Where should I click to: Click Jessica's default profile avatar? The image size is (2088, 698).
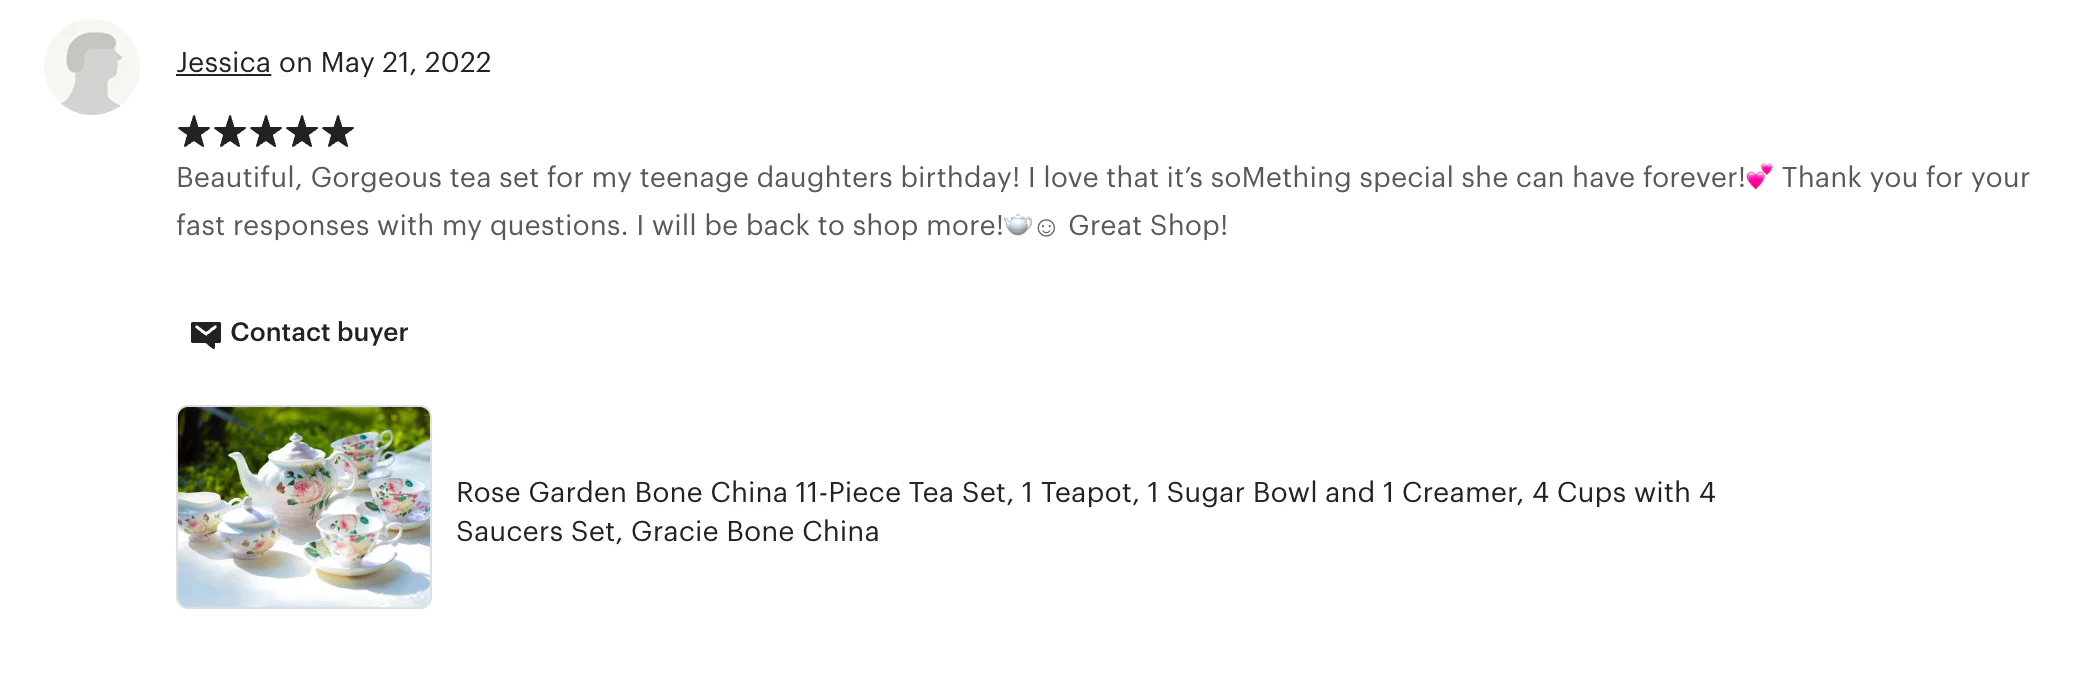coord(92,67)
